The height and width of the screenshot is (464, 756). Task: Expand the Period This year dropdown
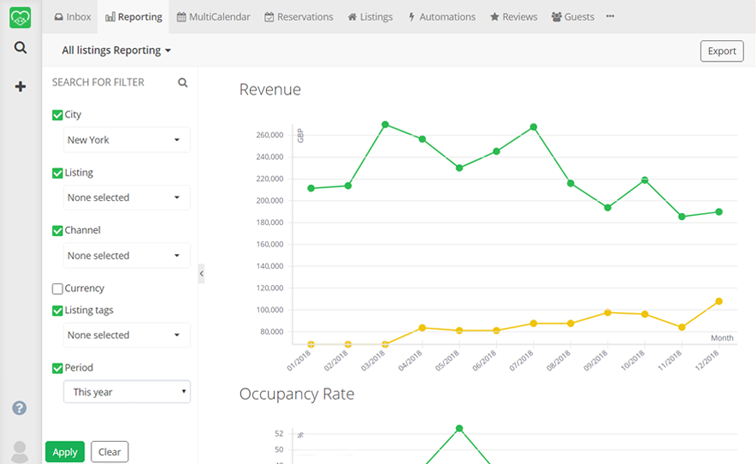pyautogui.click(x=126, y=393)
